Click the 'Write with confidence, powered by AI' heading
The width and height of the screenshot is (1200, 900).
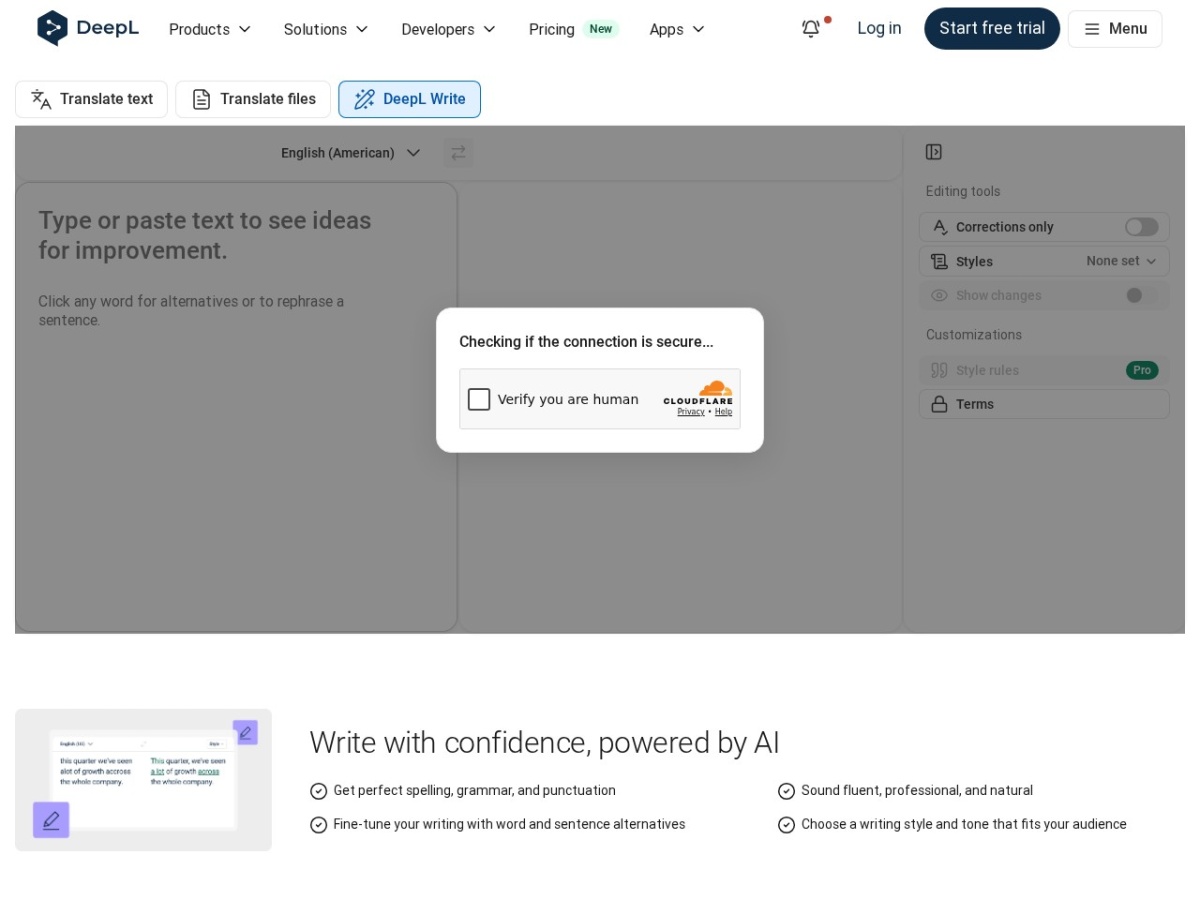pyautogui.click(x=544, y=742)
